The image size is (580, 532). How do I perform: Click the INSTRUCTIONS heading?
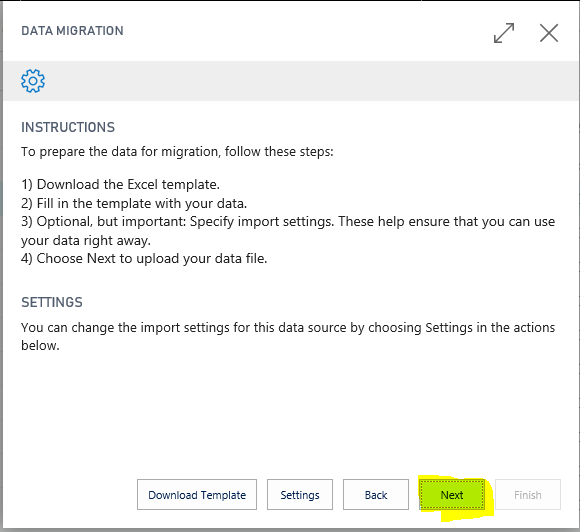coord(68,127)
